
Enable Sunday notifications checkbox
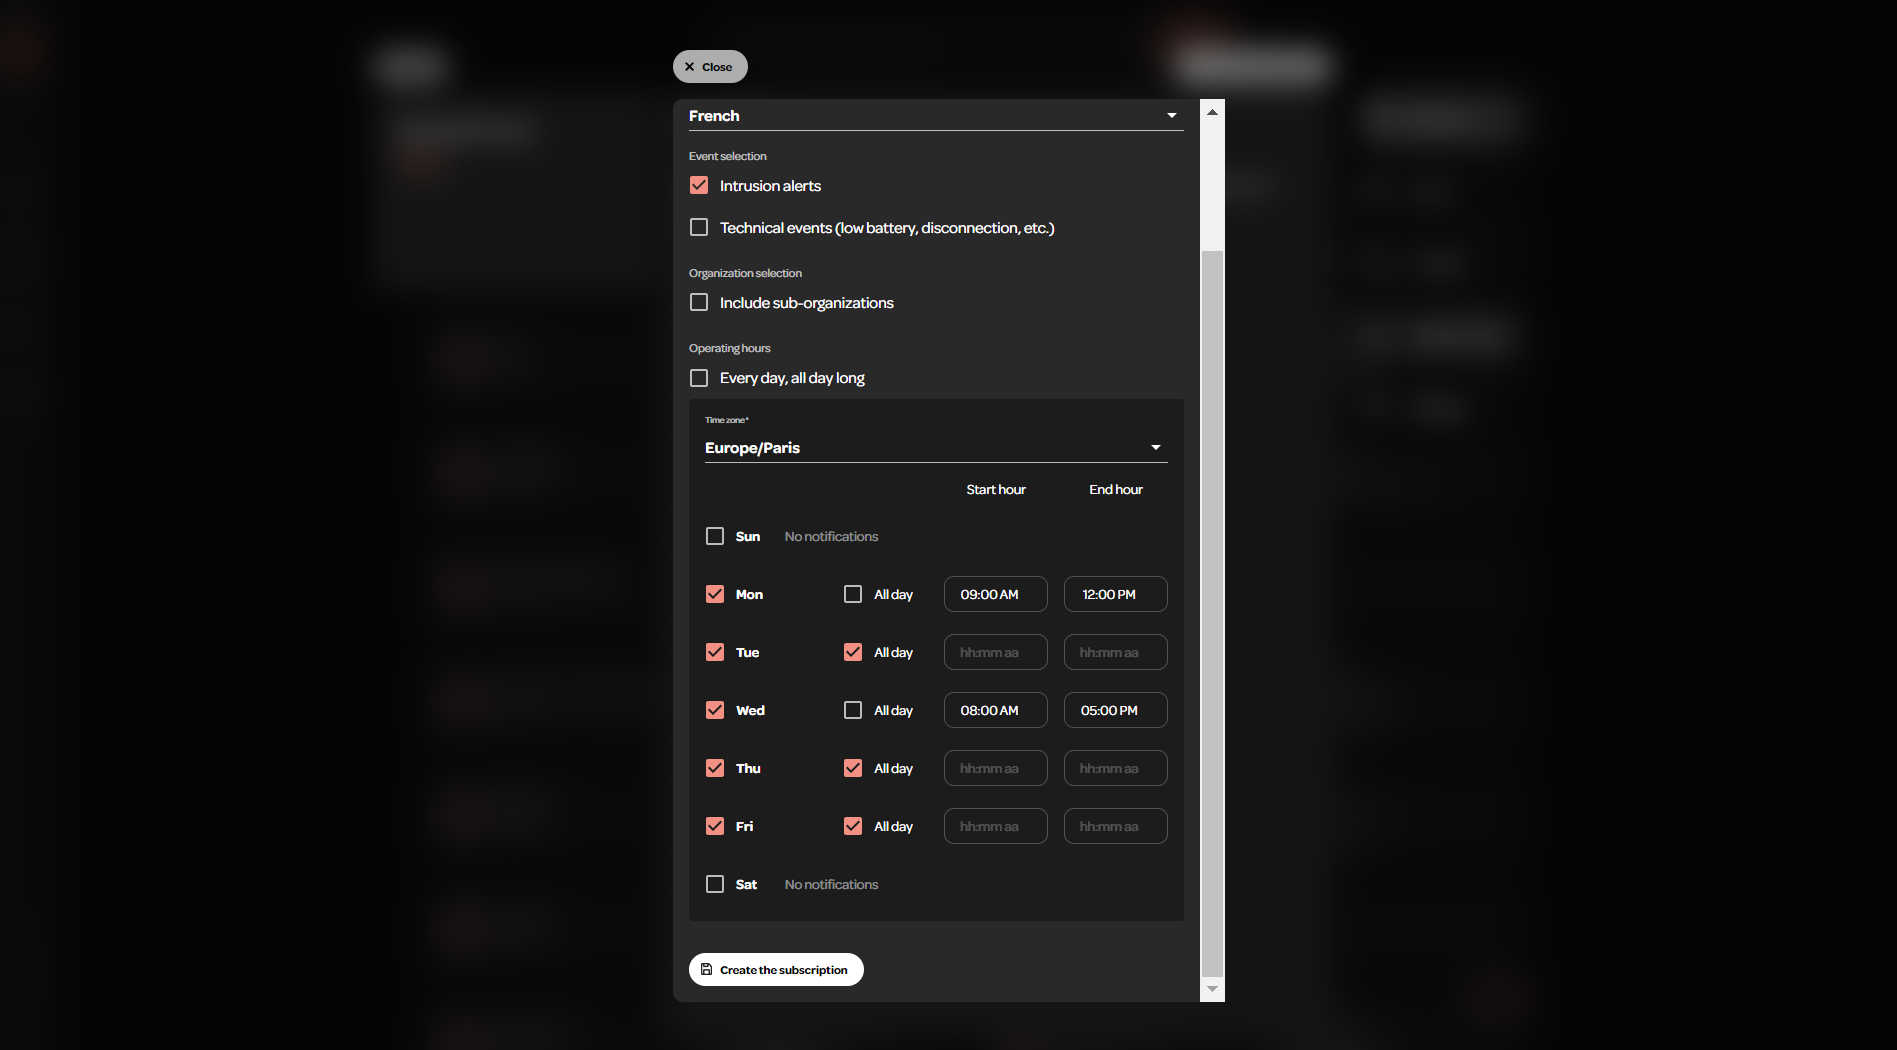[715, 537]
